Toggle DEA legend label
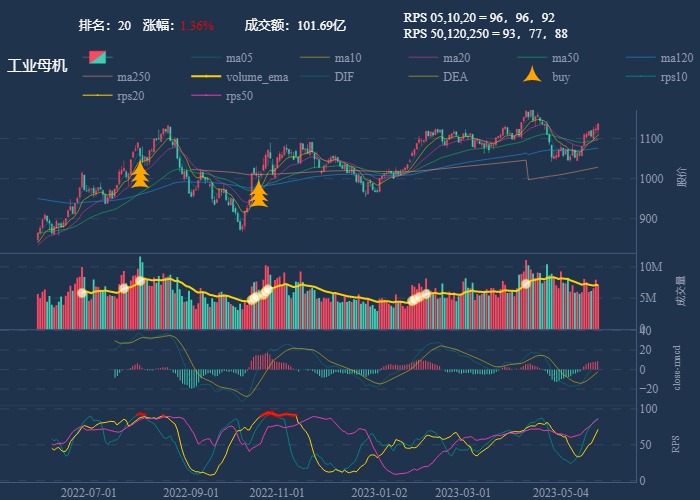The width and height of the screenshot is (700, 500). pos(455,77)
